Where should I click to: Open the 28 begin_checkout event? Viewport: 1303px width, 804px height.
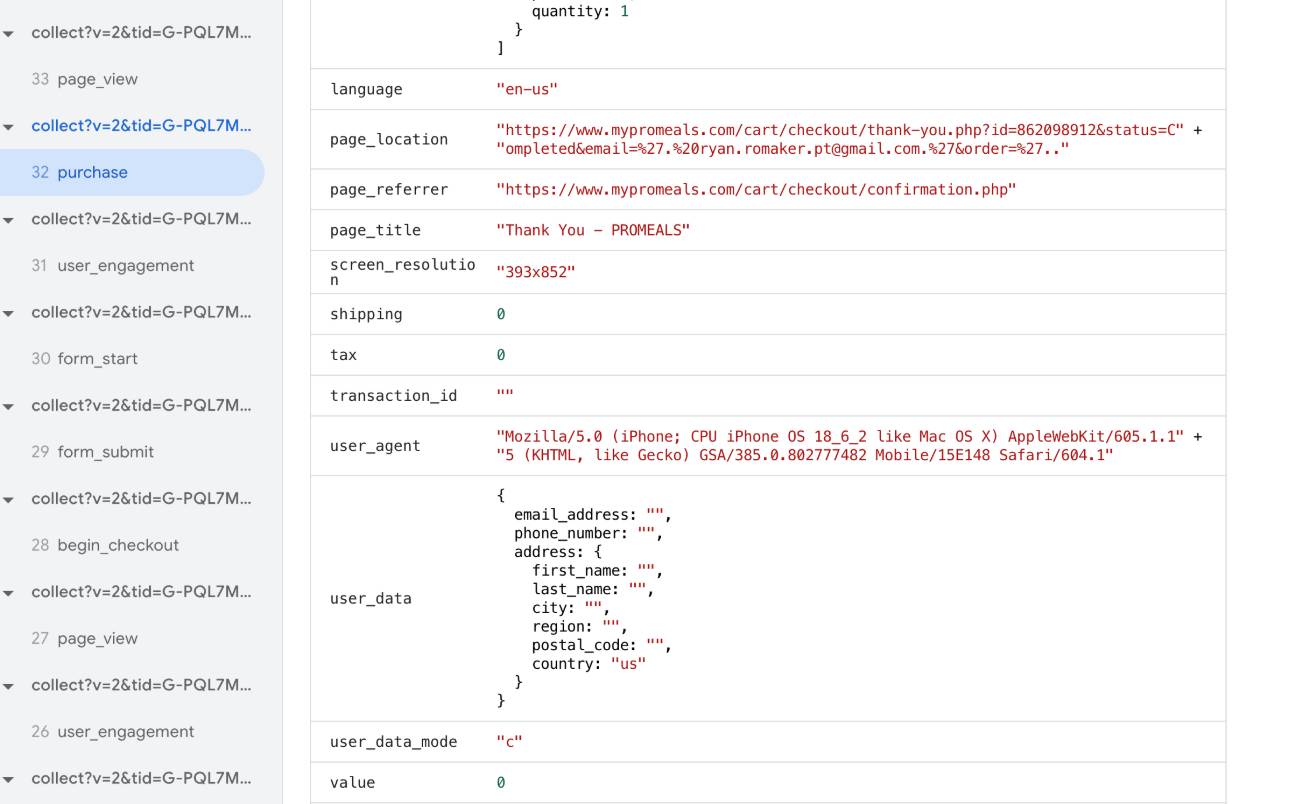pyautogui.click(x=105, y=545)
